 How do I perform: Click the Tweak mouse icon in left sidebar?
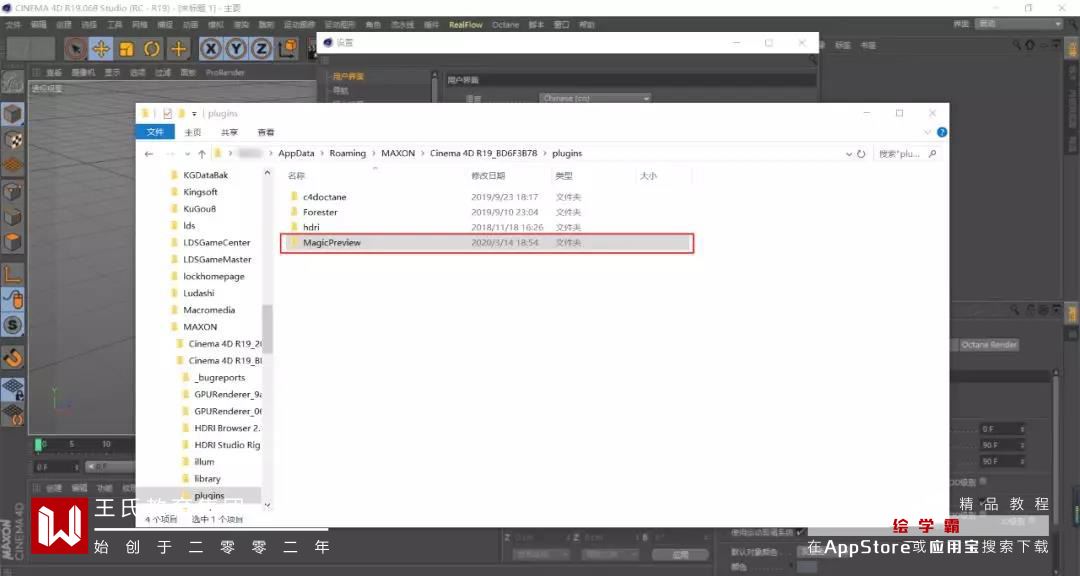coord(12,299)
